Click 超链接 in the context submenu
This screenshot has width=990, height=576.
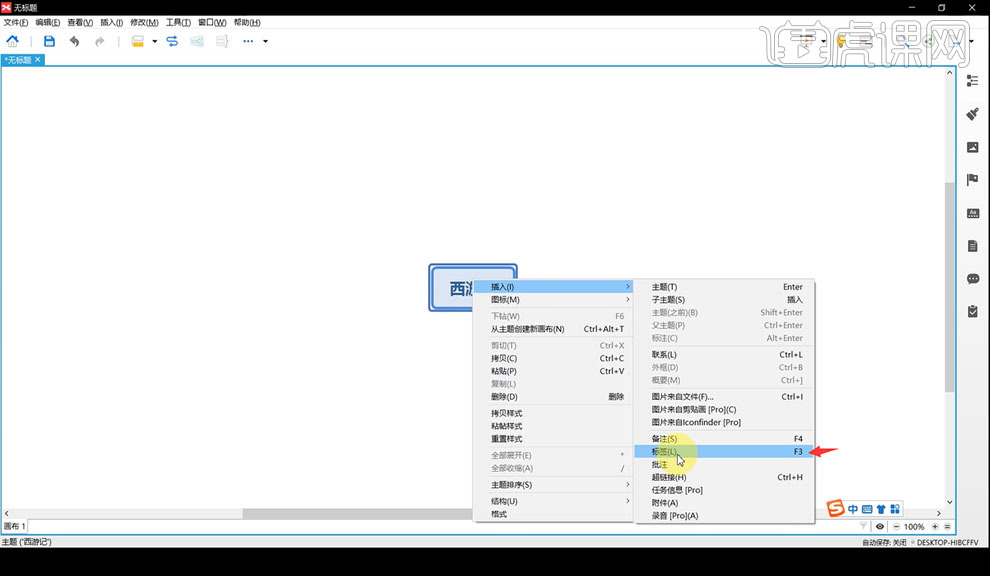pyautogui.click(x=670, y=477)
